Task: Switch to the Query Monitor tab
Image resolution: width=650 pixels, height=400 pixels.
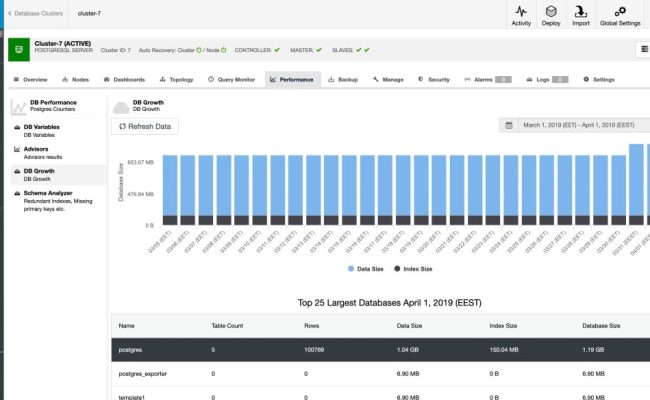Action: 231,80
